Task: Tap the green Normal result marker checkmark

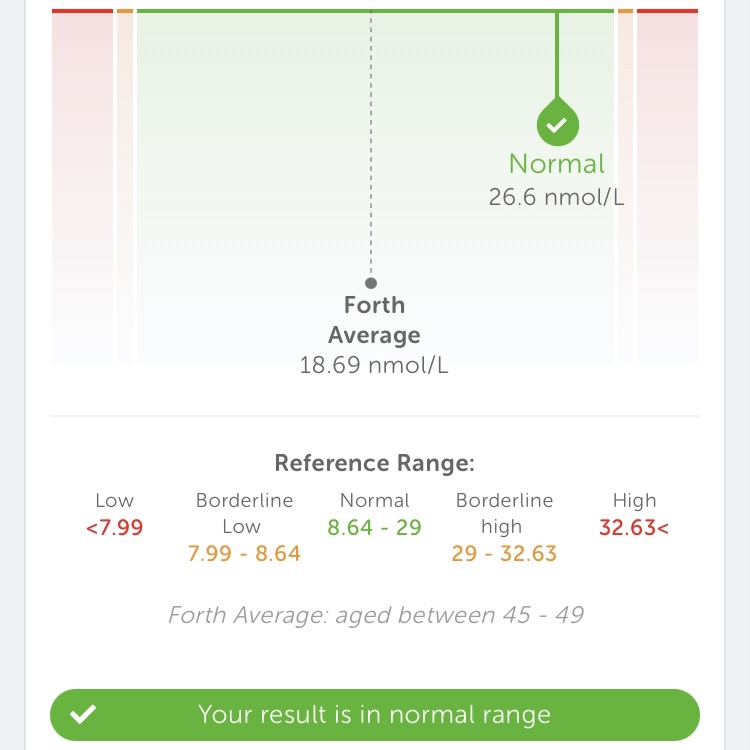Action: click(557, 125)
